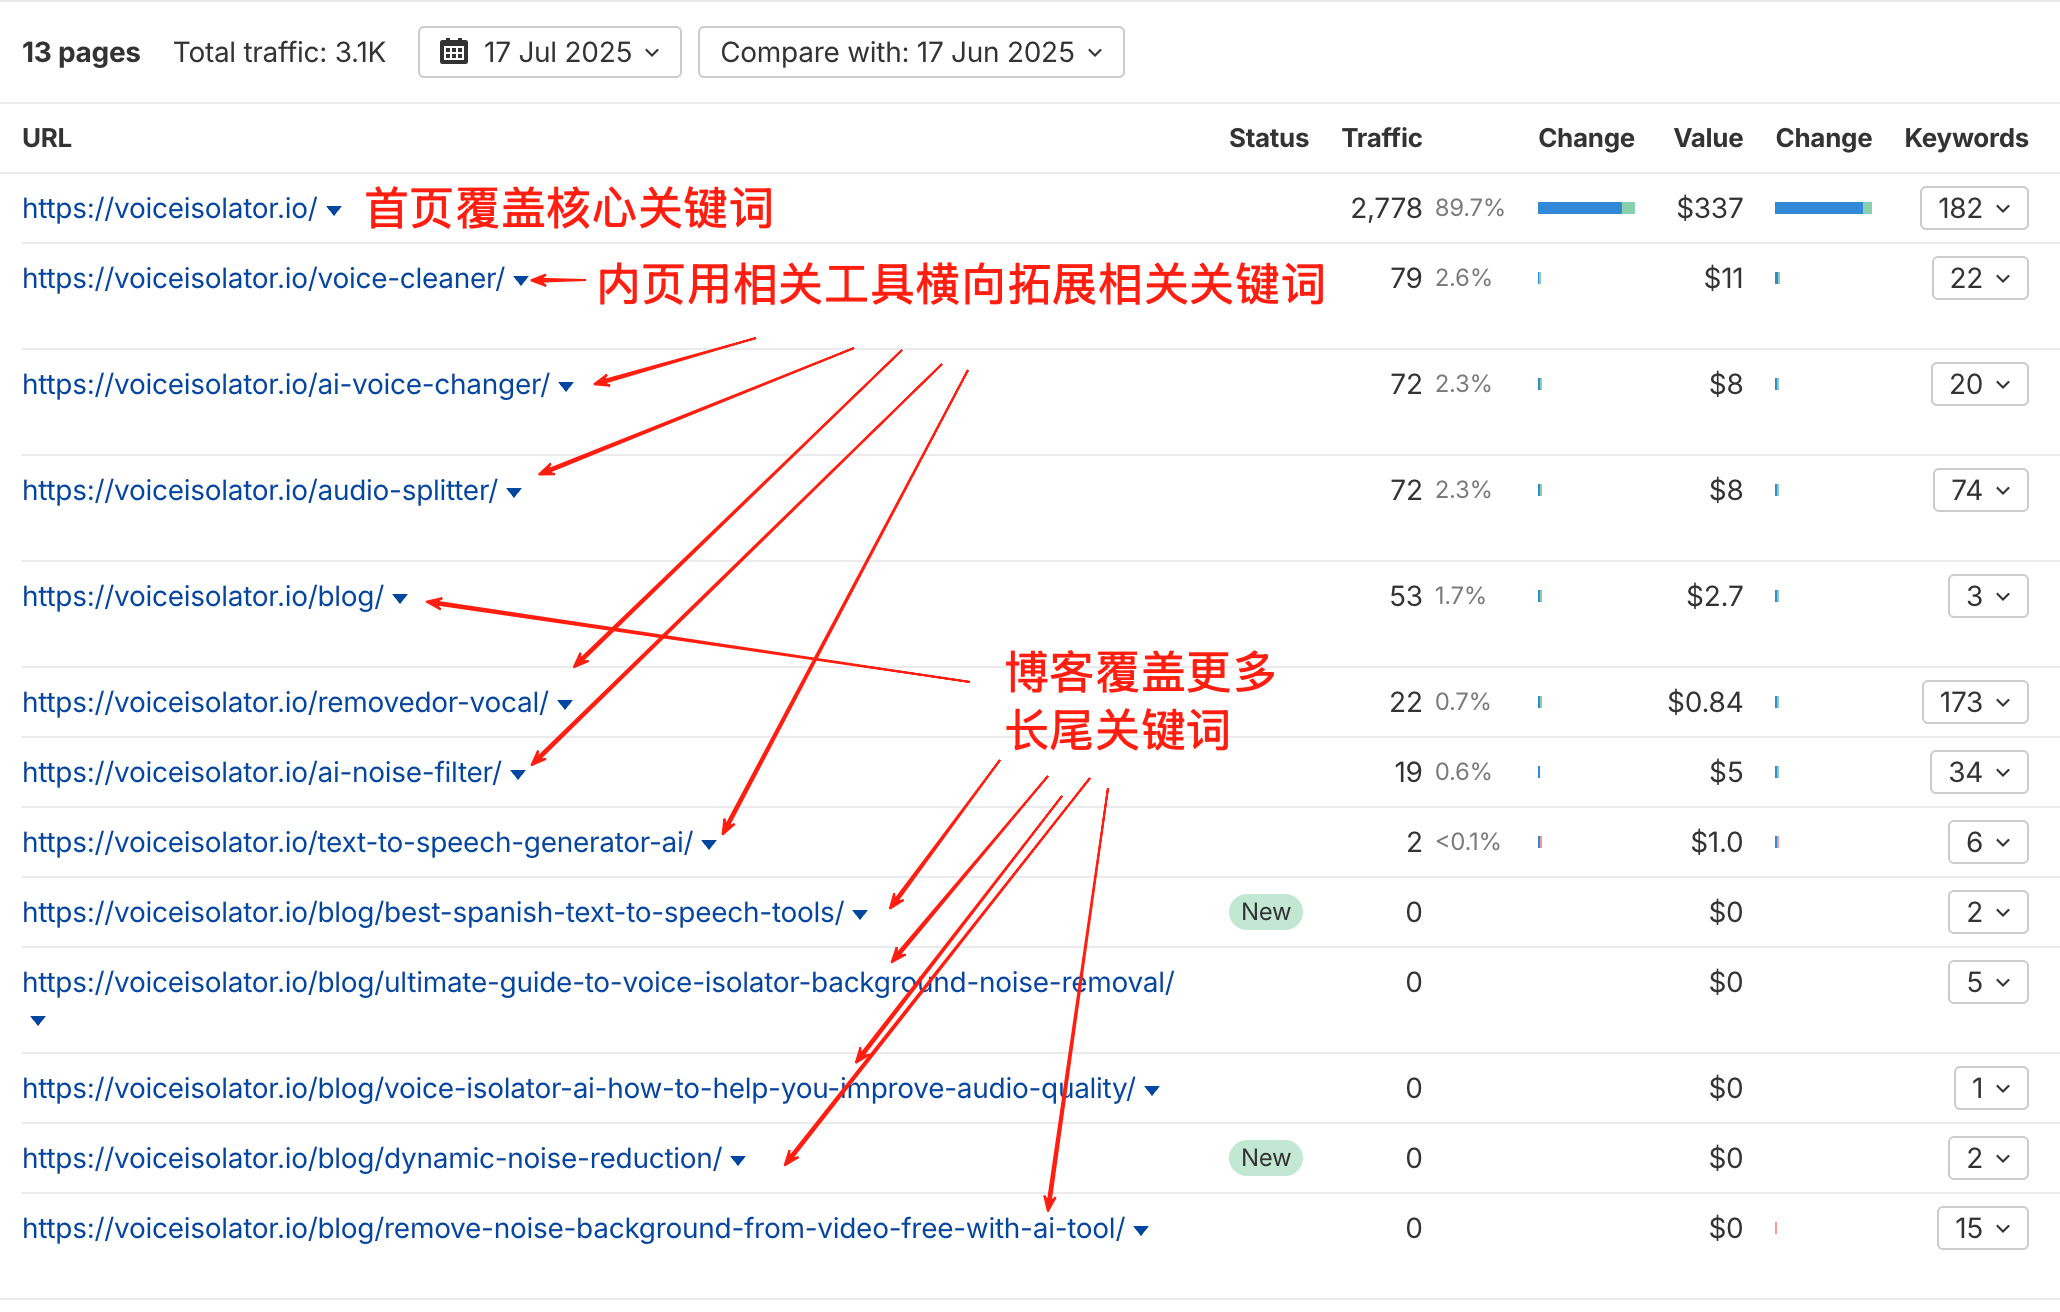Open the 182 keywords dropdown for homepage

click(x=1974, y=208)
